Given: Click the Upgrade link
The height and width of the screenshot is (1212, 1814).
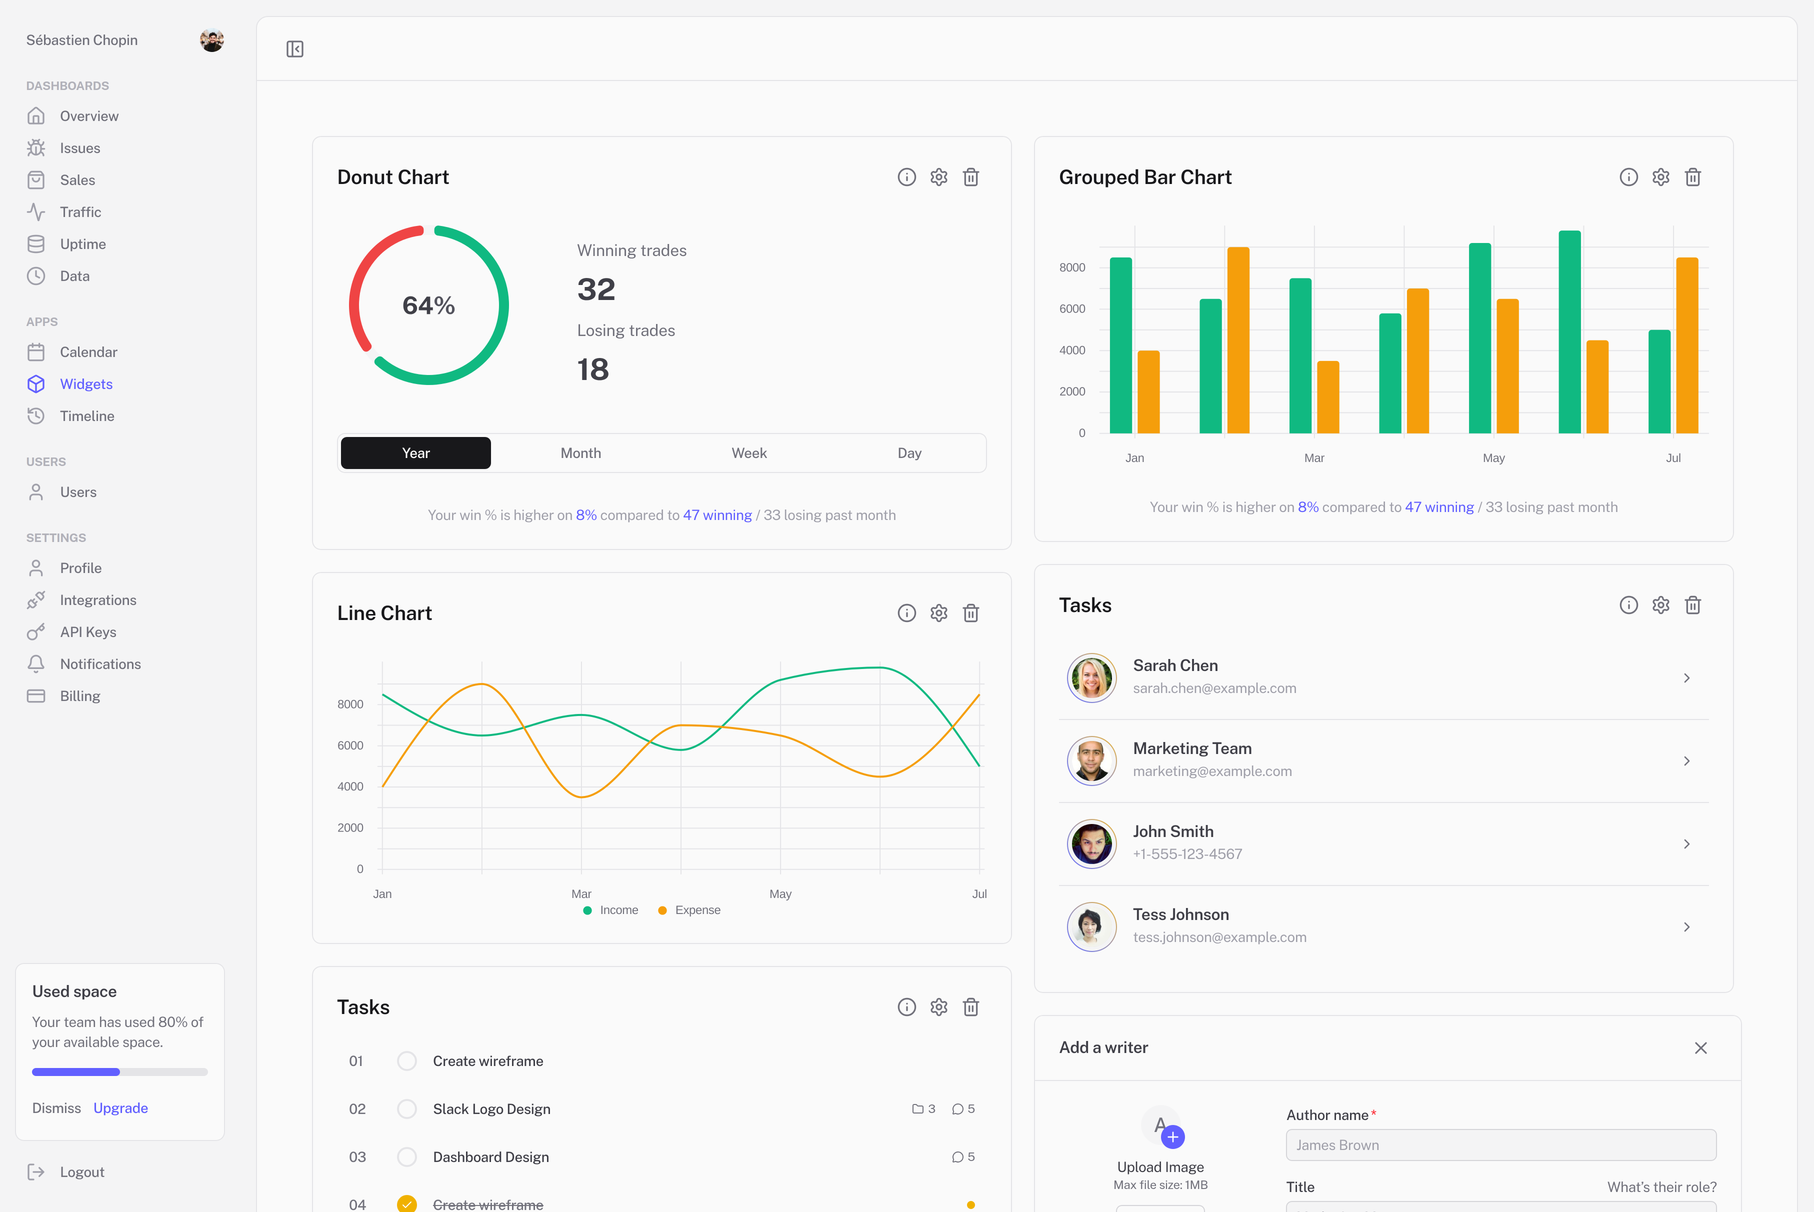Looking at the screenshot, I should [120, 1108].
